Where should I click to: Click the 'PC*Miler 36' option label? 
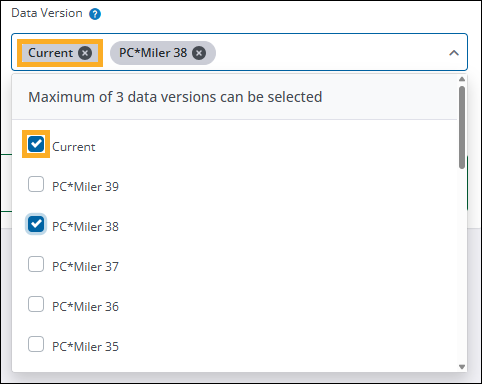(x=85, y=307)
